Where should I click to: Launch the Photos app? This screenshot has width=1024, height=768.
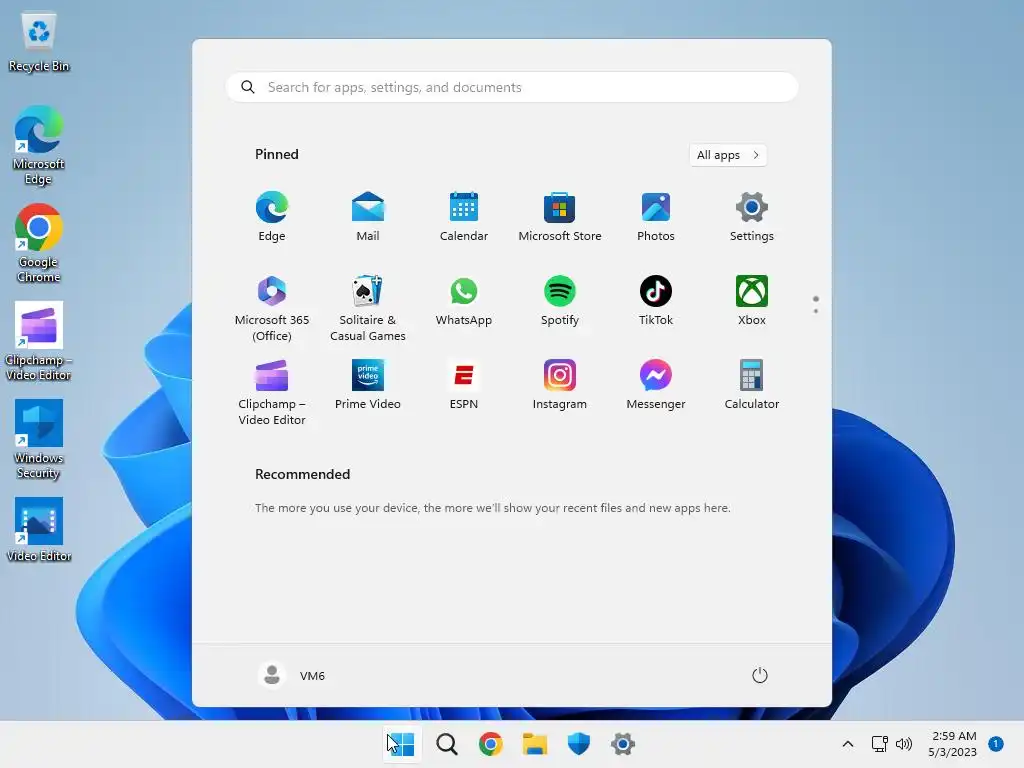(x=656, y=217)
